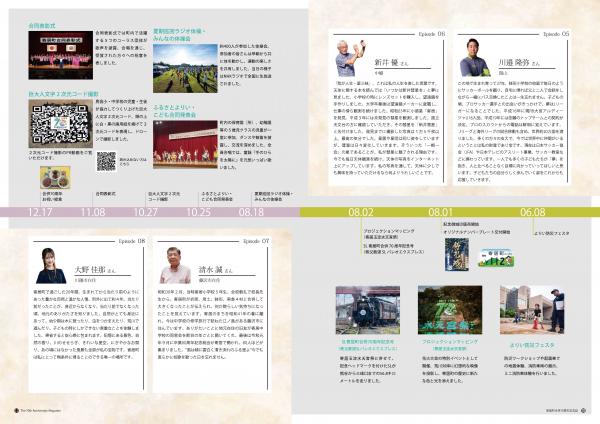The image size is (600, 424).
Task: Open the giant human QR code aerial photo
Action: 60,124
